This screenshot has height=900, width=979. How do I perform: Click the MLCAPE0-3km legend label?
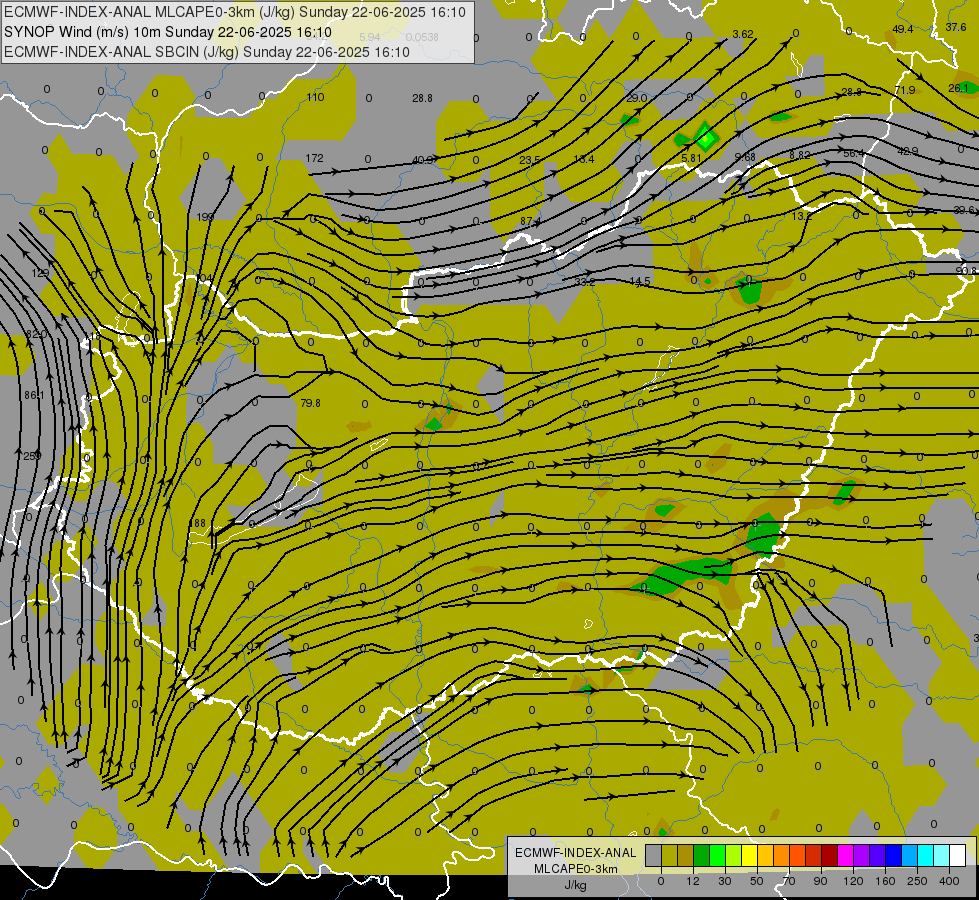[575, 869]
